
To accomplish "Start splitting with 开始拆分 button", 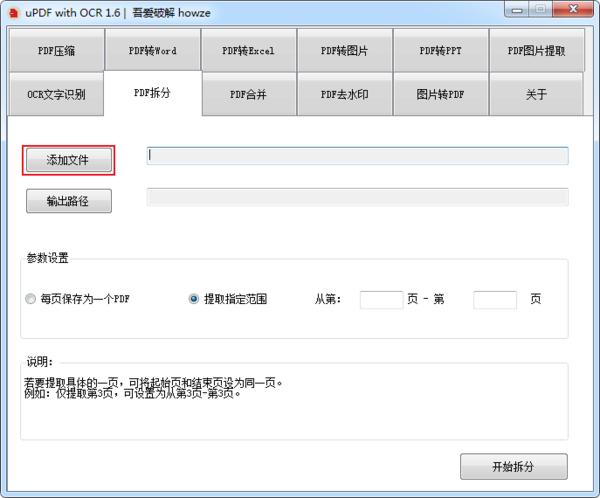I will pos(514,467).
